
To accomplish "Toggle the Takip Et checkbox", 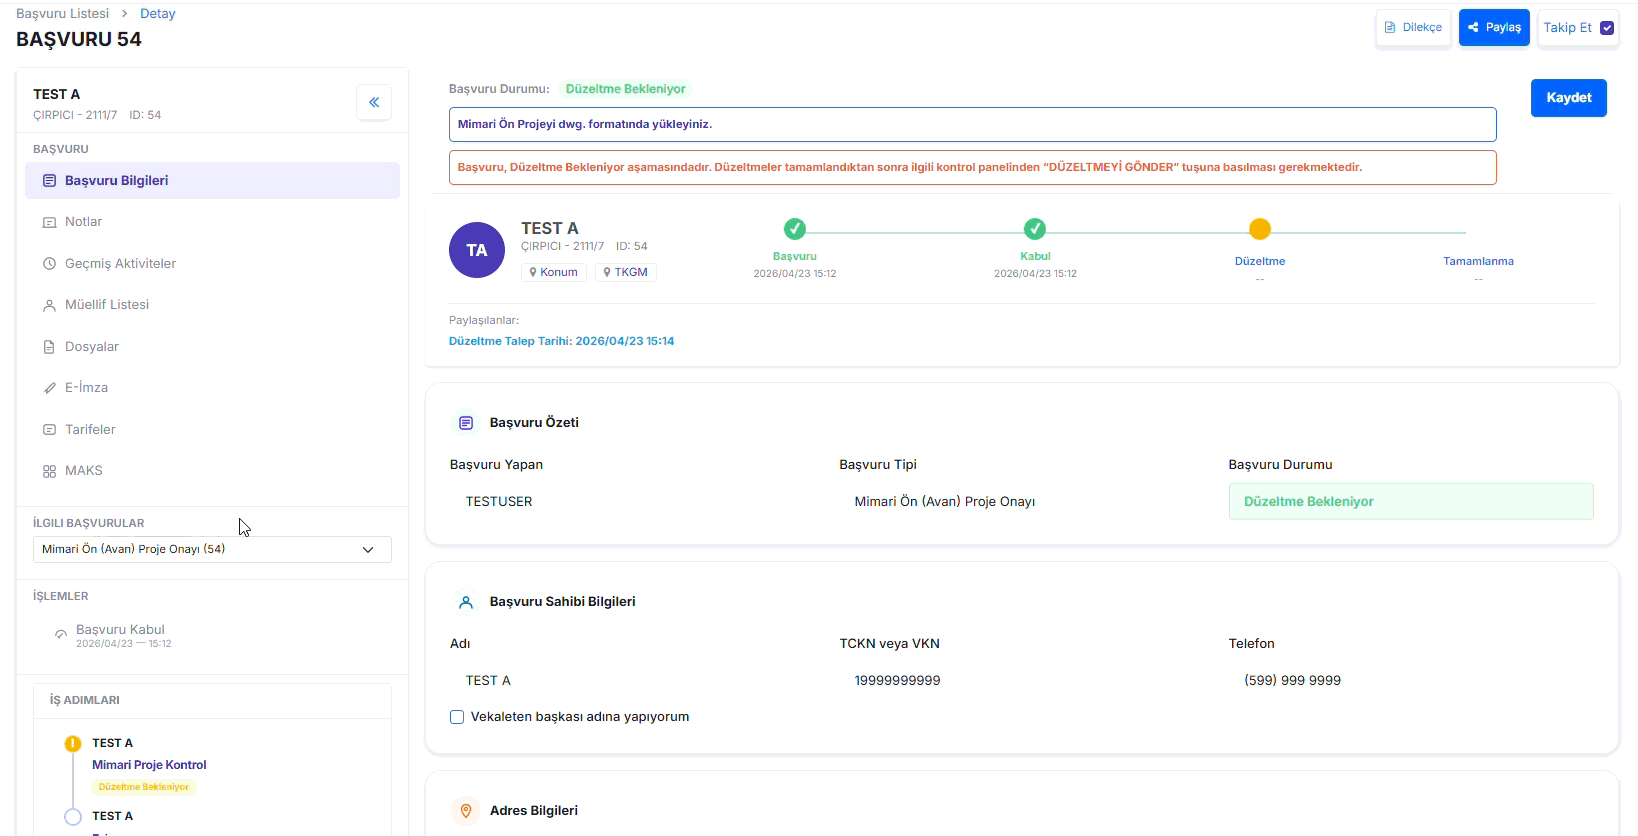I will pos(1607,28).
